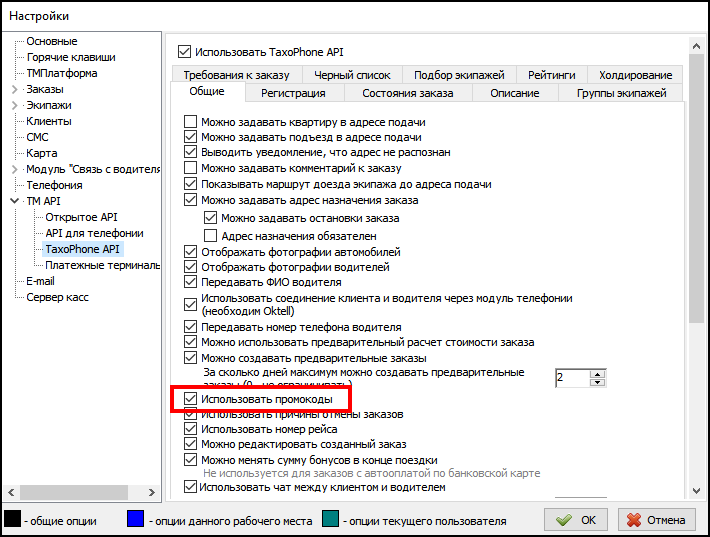Open the Состояния заказа tab
Viewport: 710px width, 537px height.
(408, 93)
